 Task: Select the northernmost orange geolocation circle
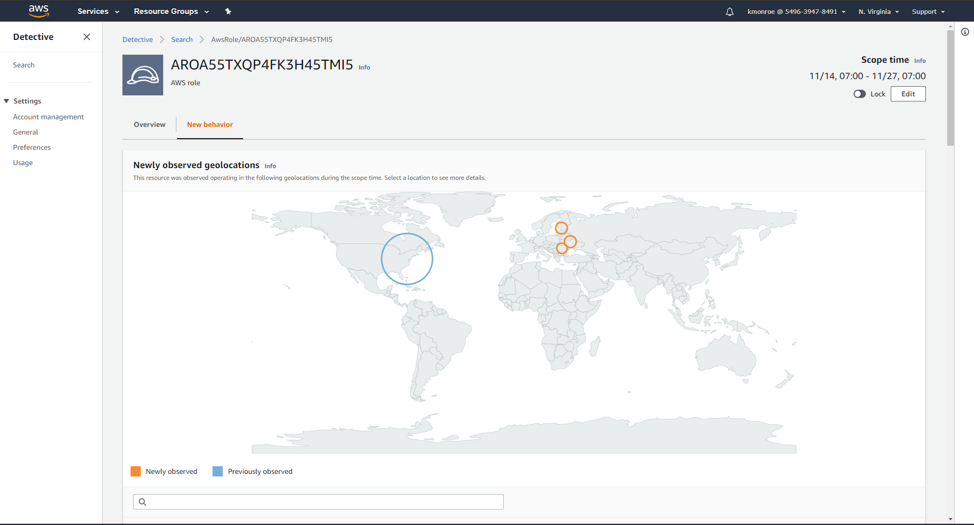point(561,228)
